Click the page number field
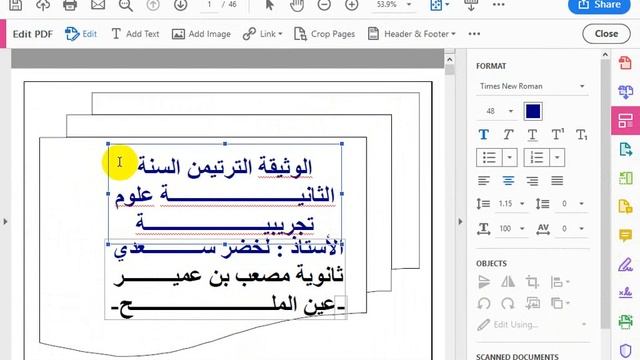This screenshot has height=360, width=640. coord(209,4)
